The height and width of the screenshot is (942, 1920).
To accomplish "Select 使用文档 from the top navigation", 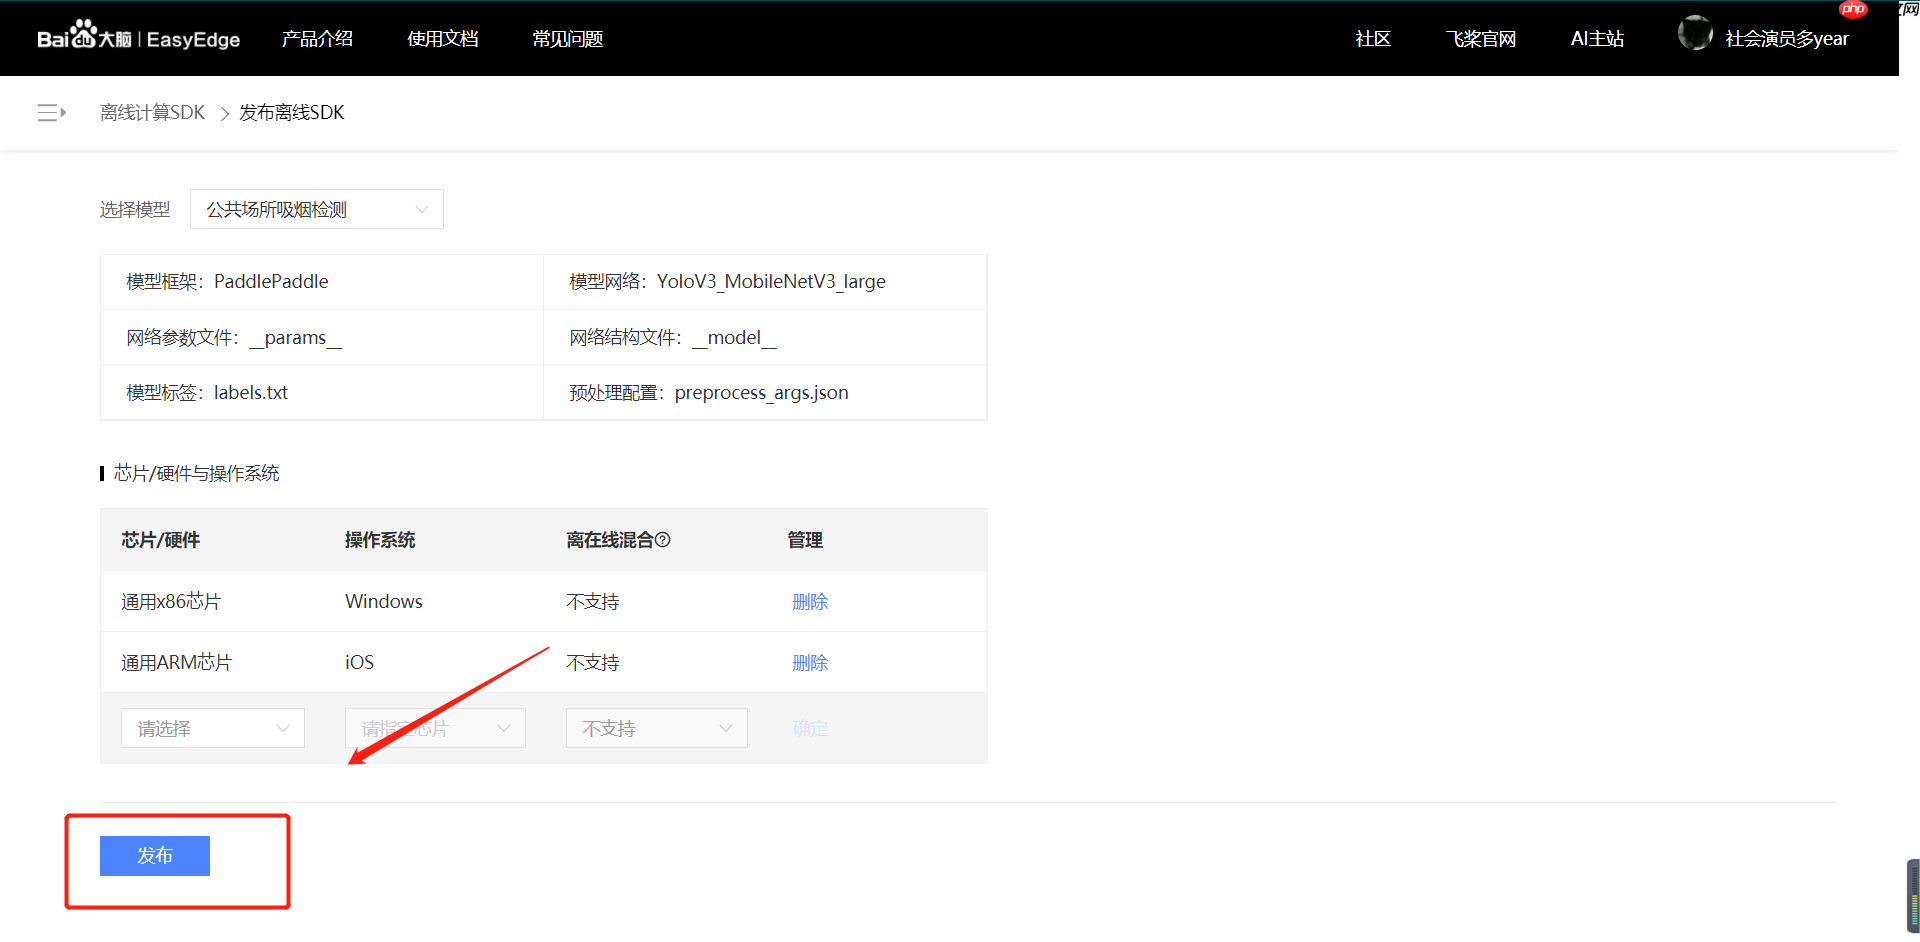I will pos(442,38).
